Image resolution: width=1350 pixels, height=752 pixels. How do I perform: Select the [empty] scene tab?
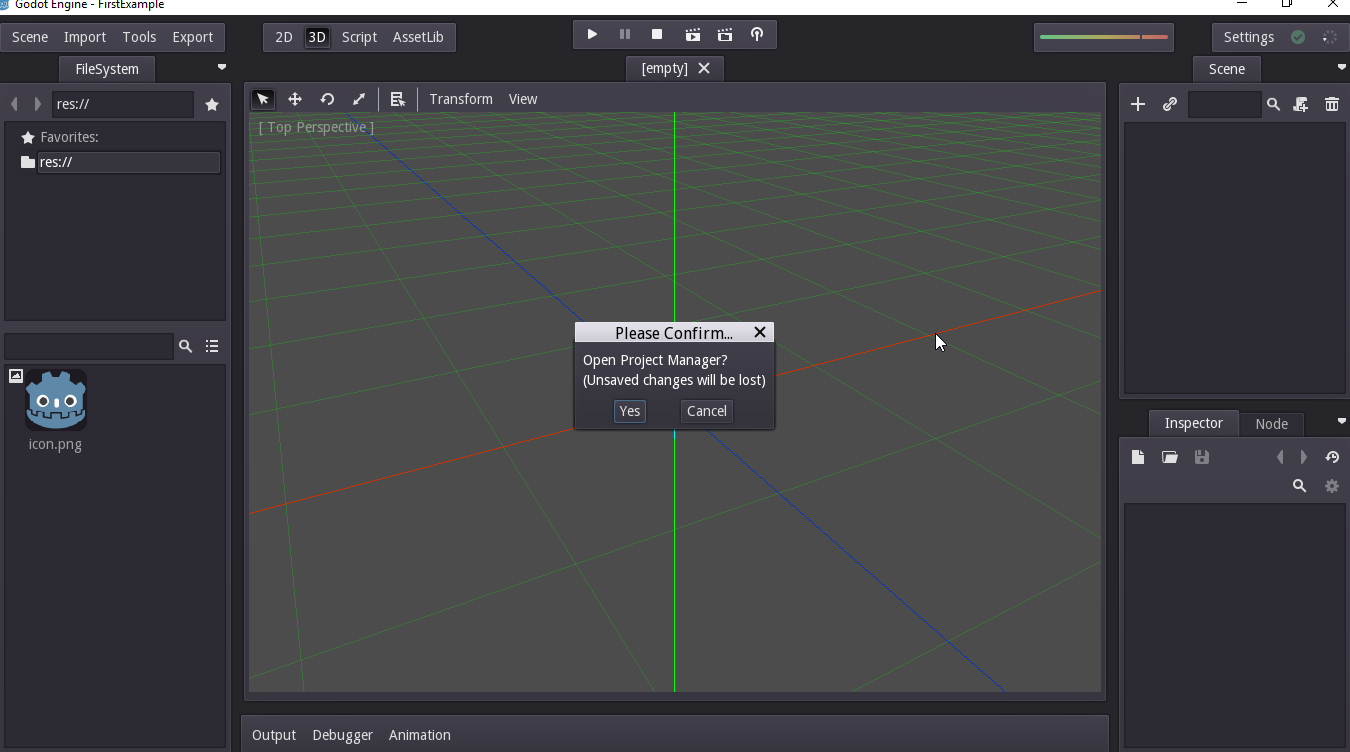point(664,68)
